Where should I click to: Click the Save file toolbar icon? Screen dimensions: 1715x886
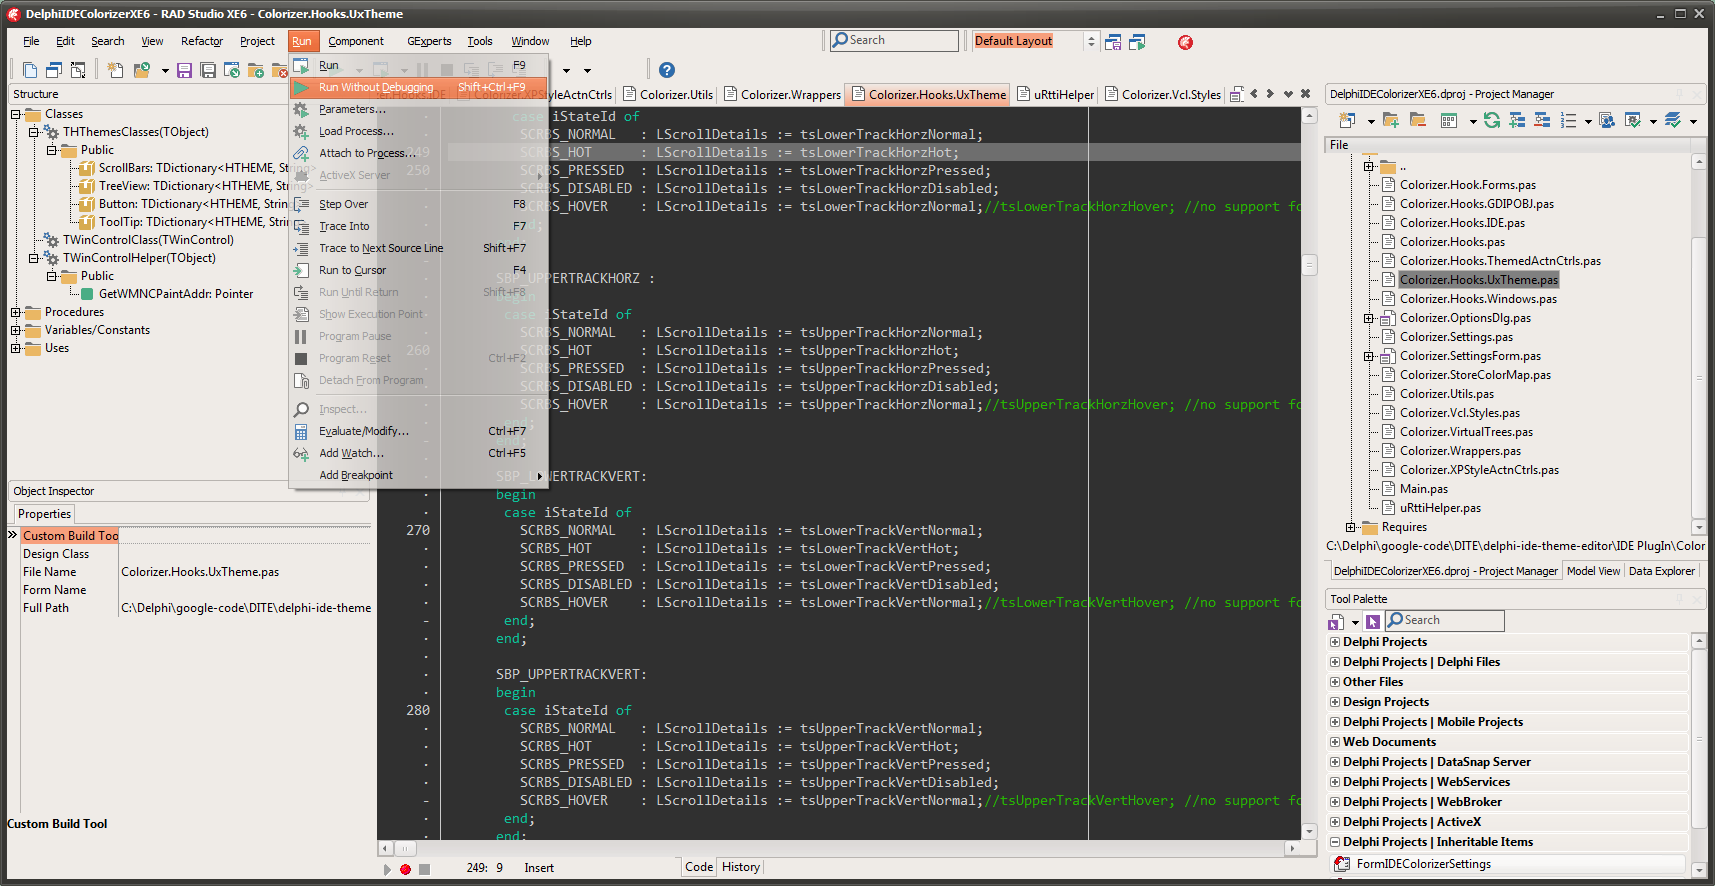click(x=184, y=70)
